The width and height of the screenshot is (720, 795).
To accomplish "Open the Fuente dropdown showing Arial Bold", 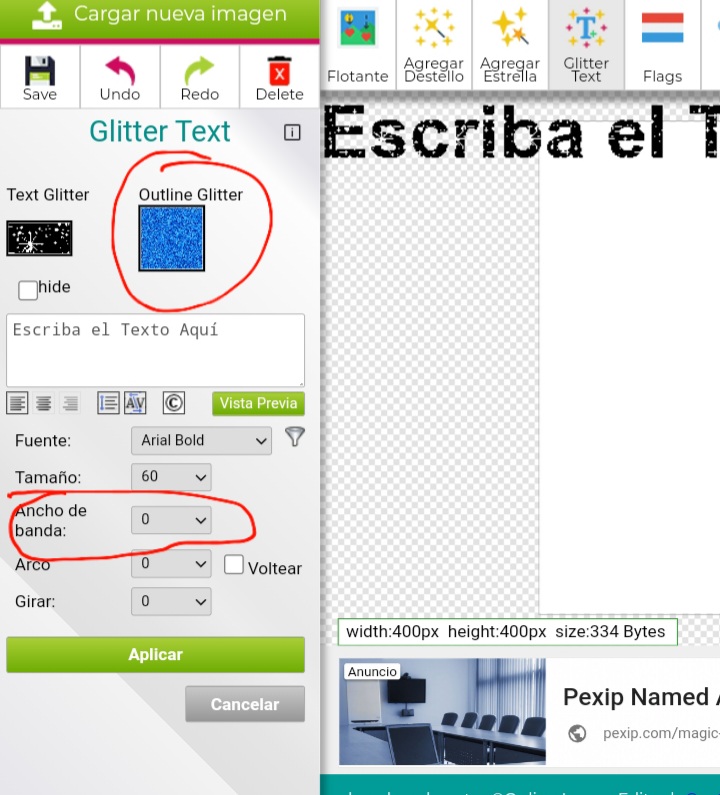I will 201,440.
